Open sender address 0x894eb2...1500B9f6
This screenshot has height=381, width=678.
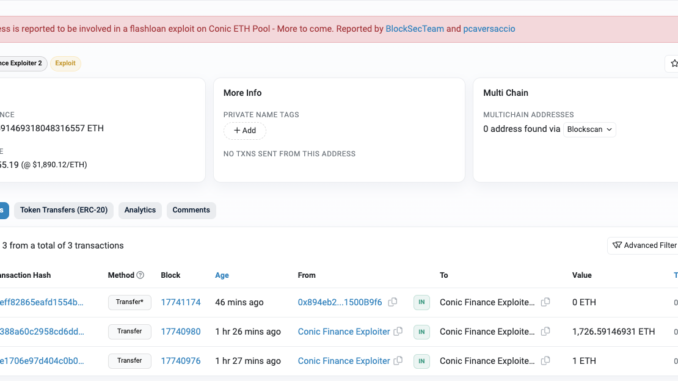[x=340, y=302]
